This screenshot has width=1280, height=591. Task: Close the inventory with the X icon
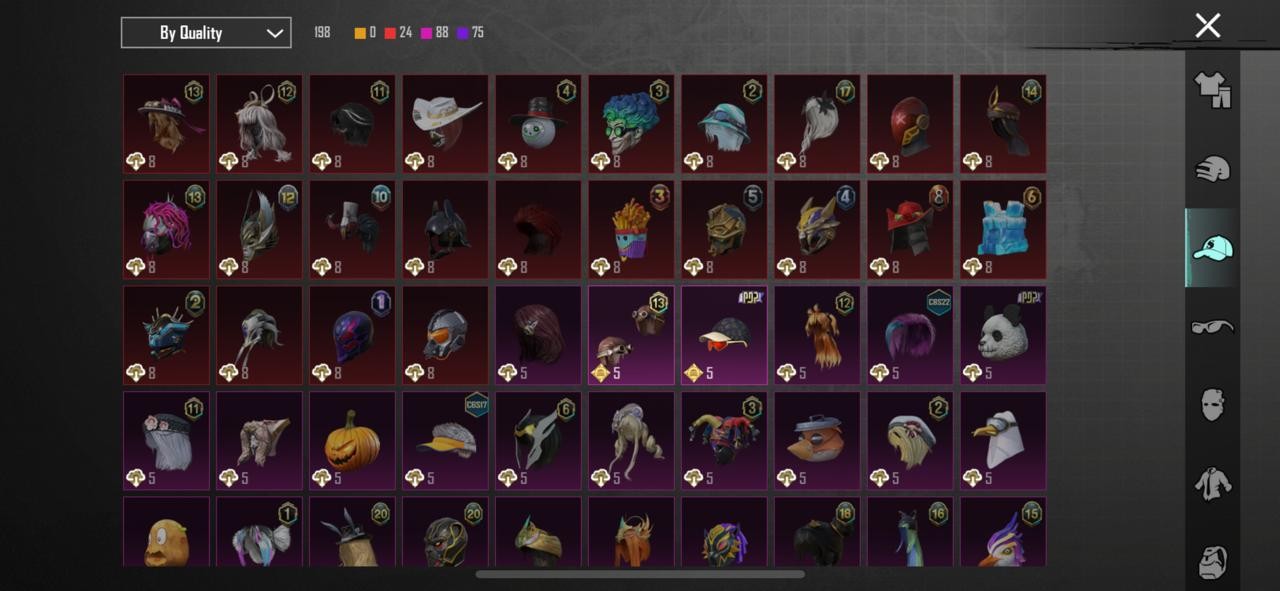1208,26
